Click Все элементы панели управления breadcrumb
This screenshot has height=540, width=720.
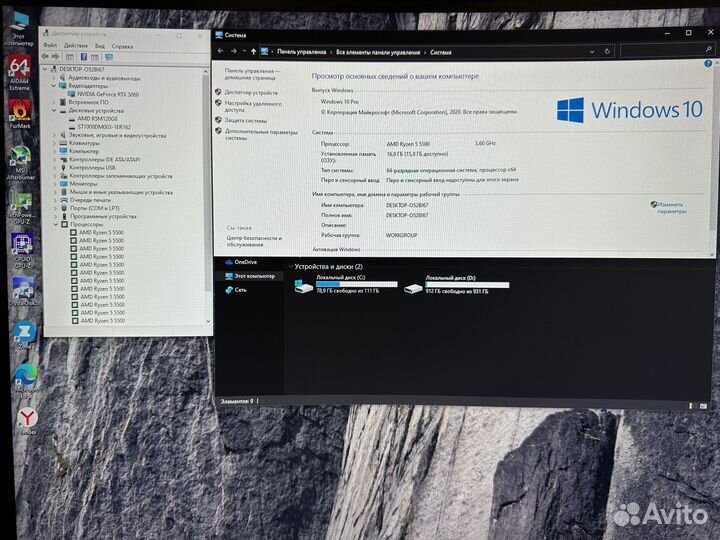point(378,52)
